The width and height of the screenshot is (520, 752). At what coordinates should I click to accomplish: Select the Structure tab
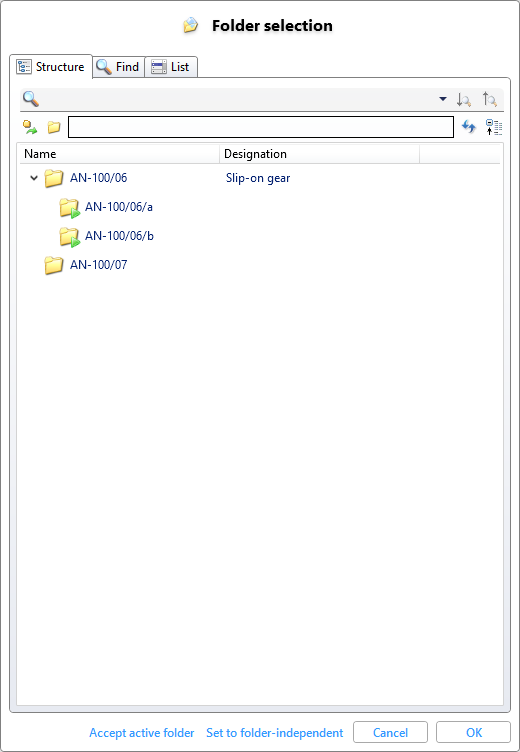click(x=51, y=67)
